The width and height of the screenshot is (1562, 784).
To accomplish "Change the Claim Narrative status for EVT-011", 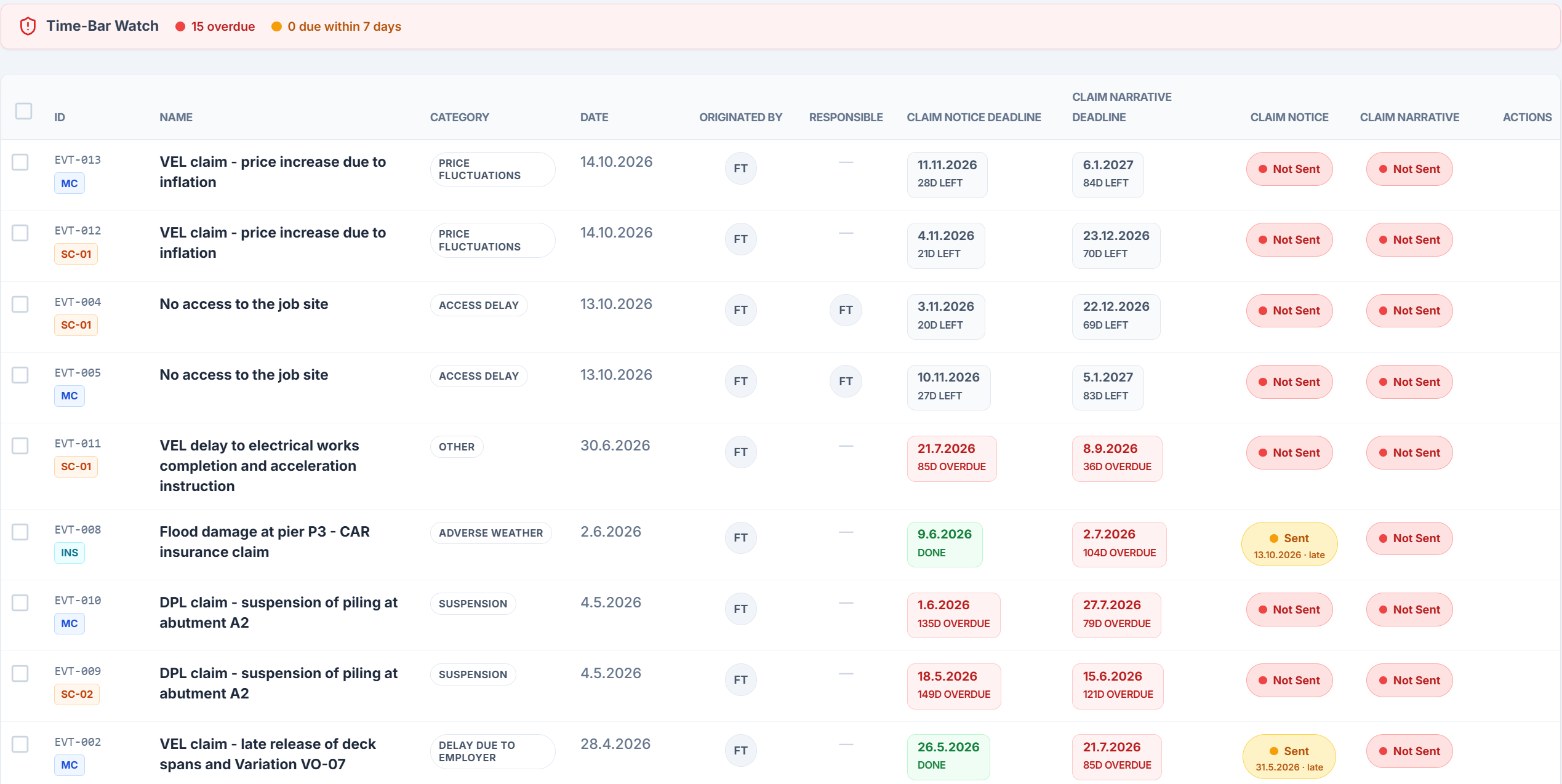I will tap(1409, 453).
